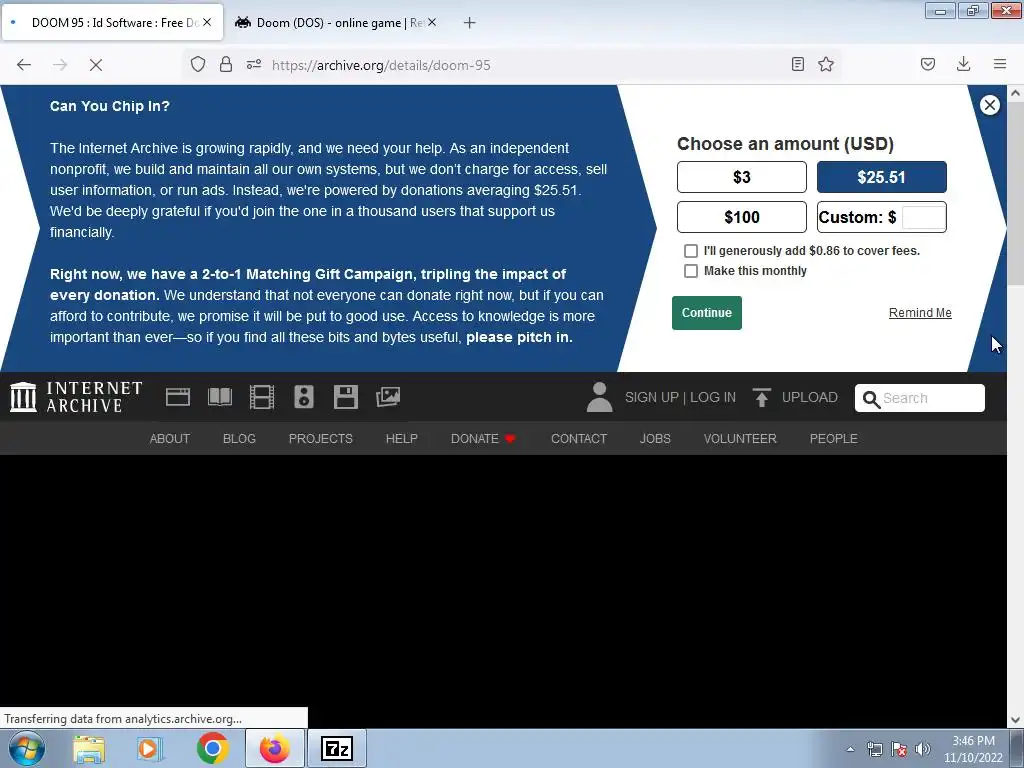Open the JOBS menu item
This screenshot has height=768, width=1024.
[x=655, y=439]
